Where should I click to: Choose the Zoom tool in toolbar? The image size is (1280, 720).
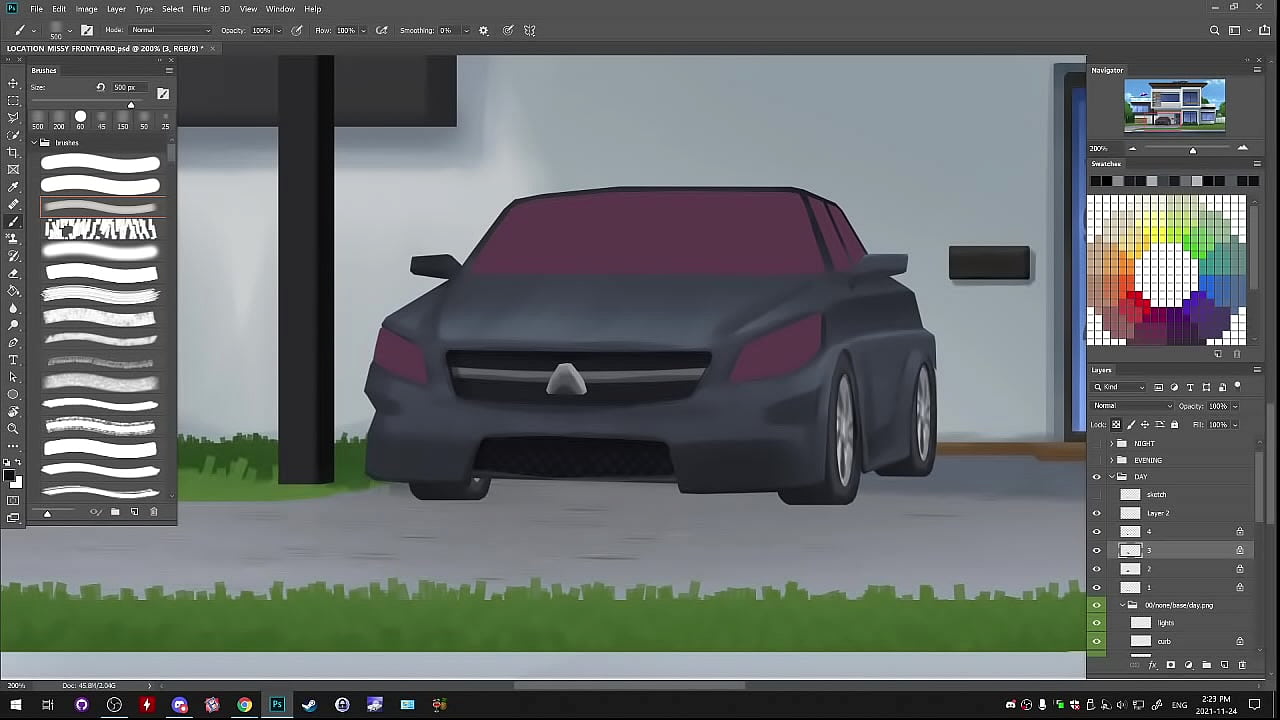[13, 429]
